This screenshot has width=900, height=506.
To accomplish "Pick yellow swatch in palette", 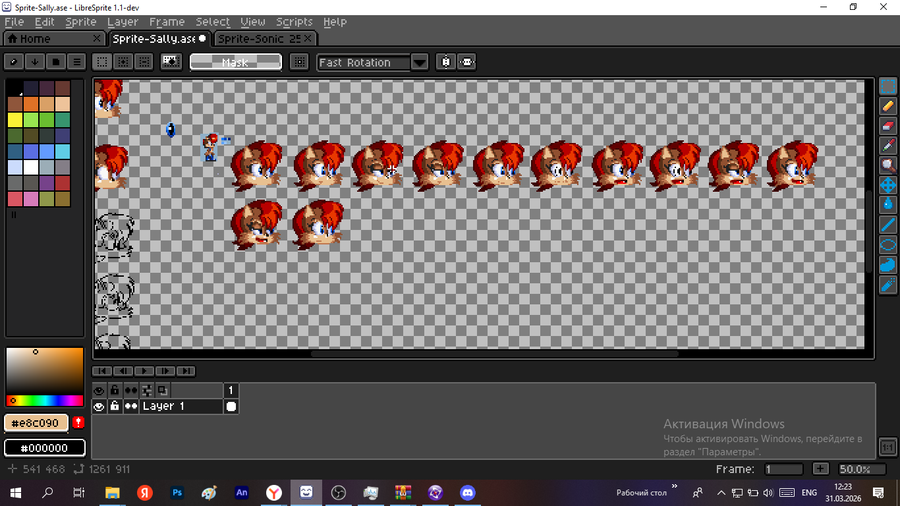I will (15, 119).
